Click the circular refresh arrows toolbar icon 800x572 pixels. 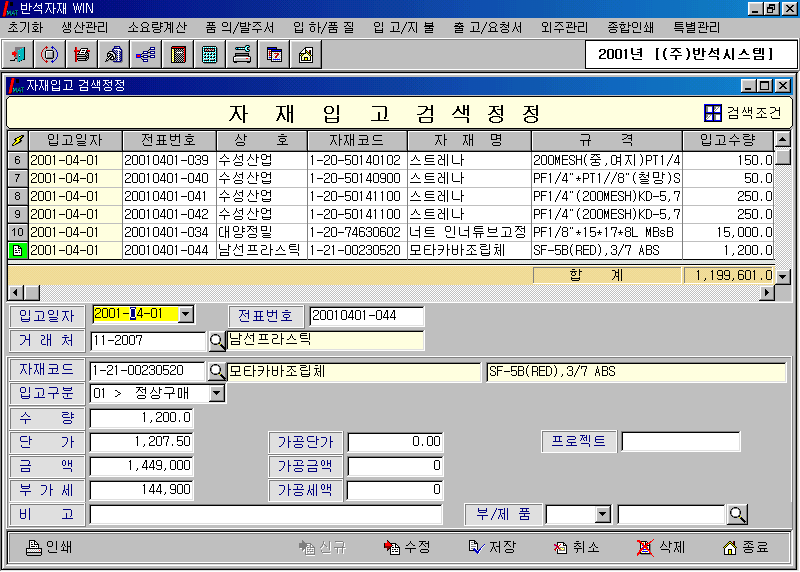(x=50, y=54)
